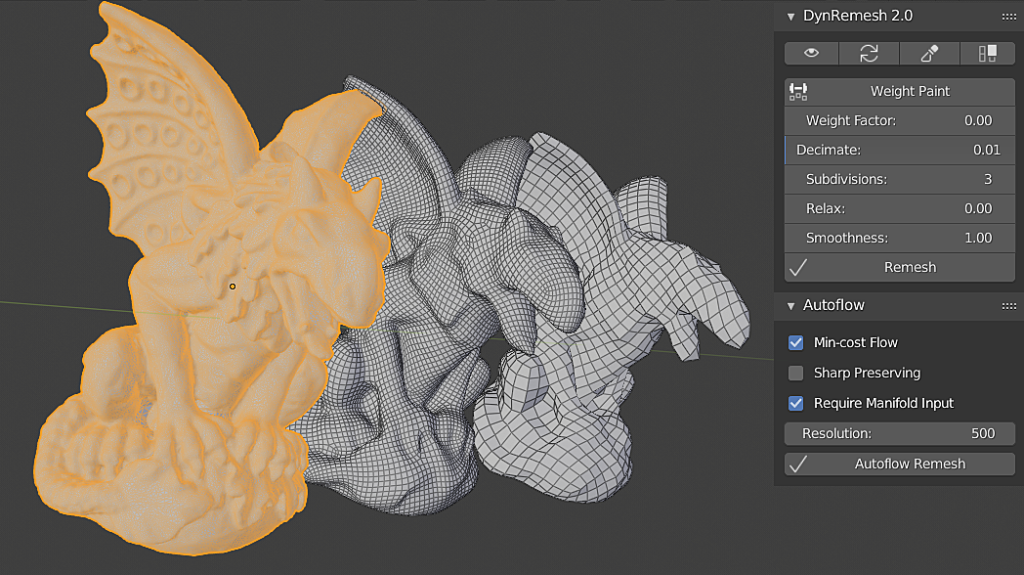Click the Smoothness slider field
This screenshot has height=575, width=1024.
[899, 238]
